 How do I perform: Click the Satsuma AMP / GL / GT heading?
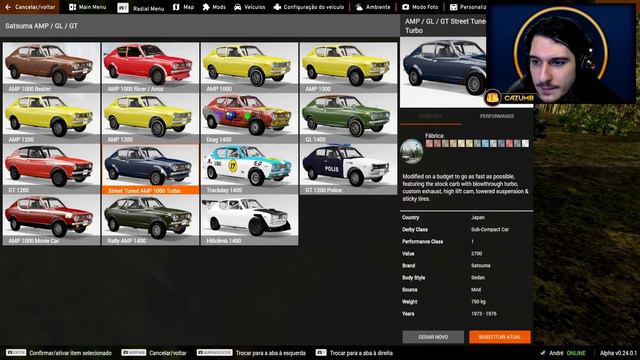coord(41,26)
